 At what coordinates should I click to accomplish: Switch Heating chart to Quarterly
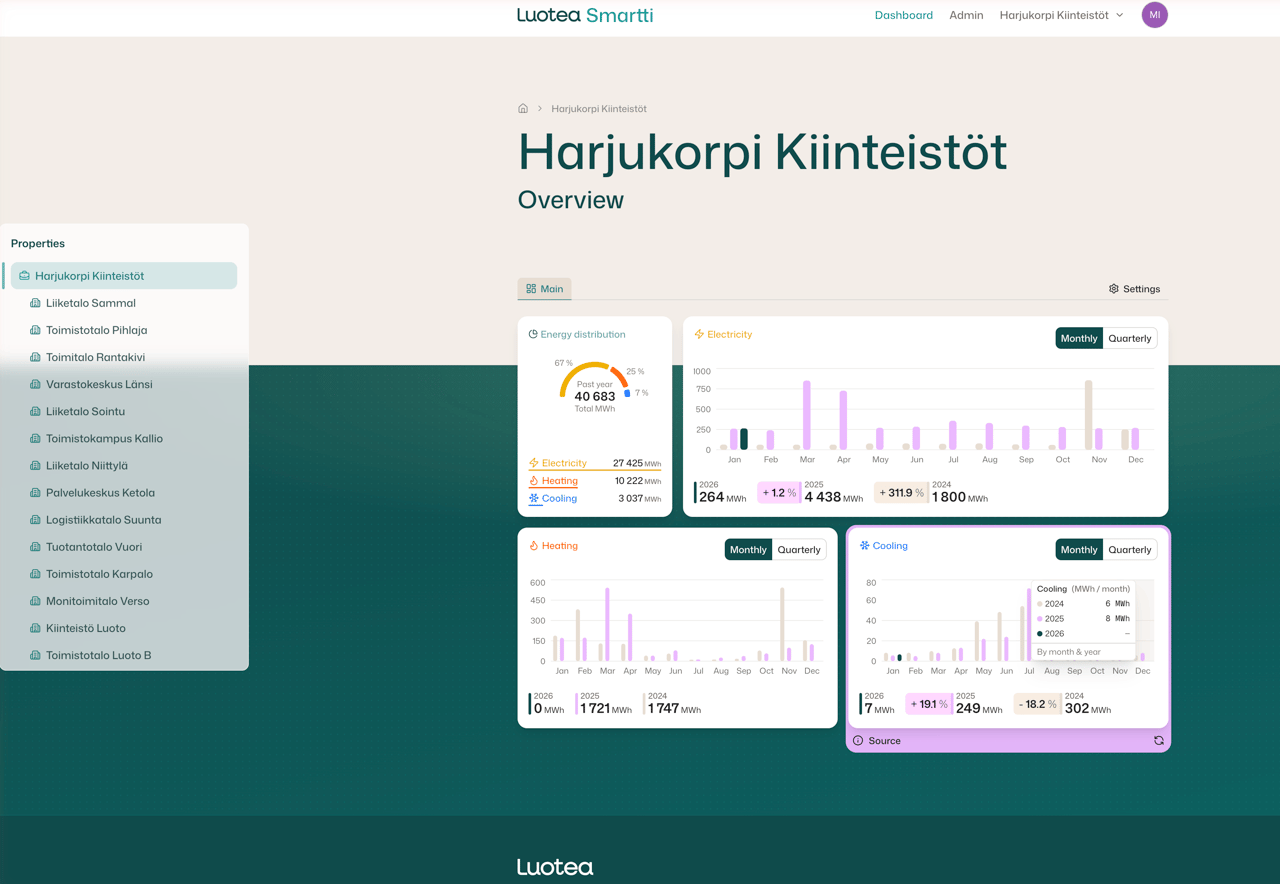click(798, 550)
